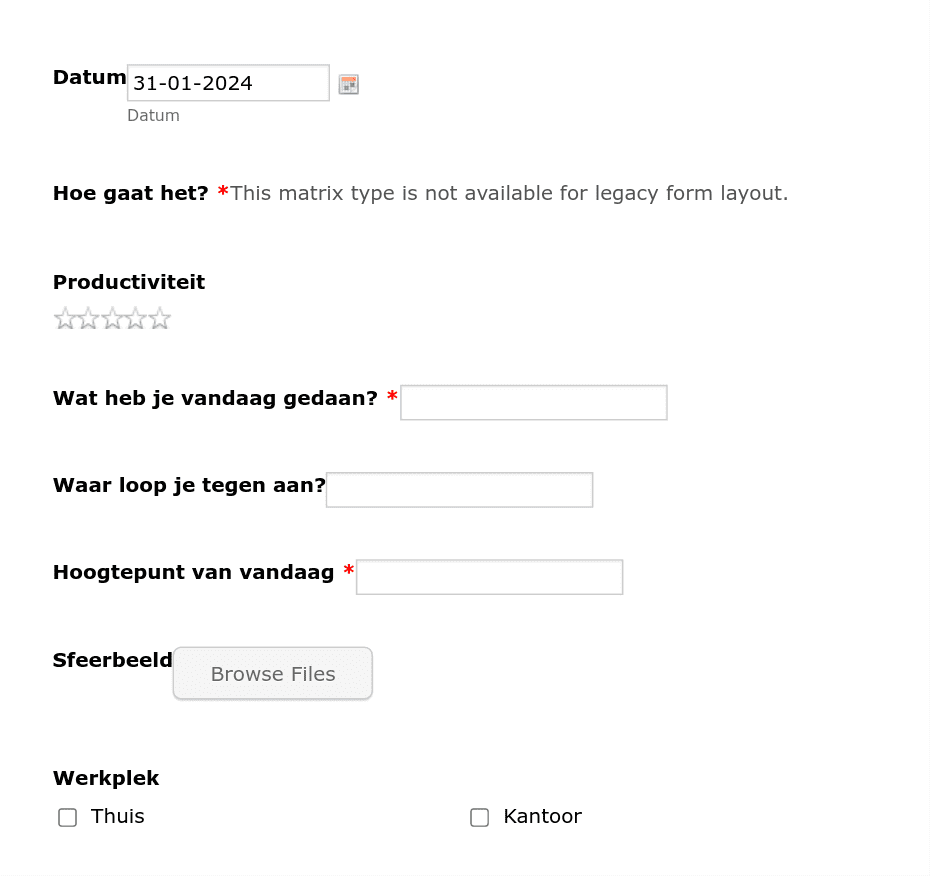This screenshot has width=930, height=876.
Task: Click the Browse Files upload button
Action: tap(273, 673)
